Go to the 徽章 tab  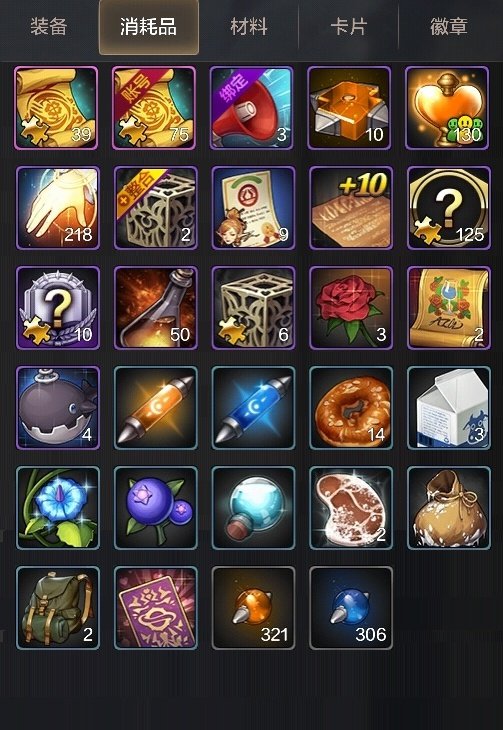coord(449,27)
